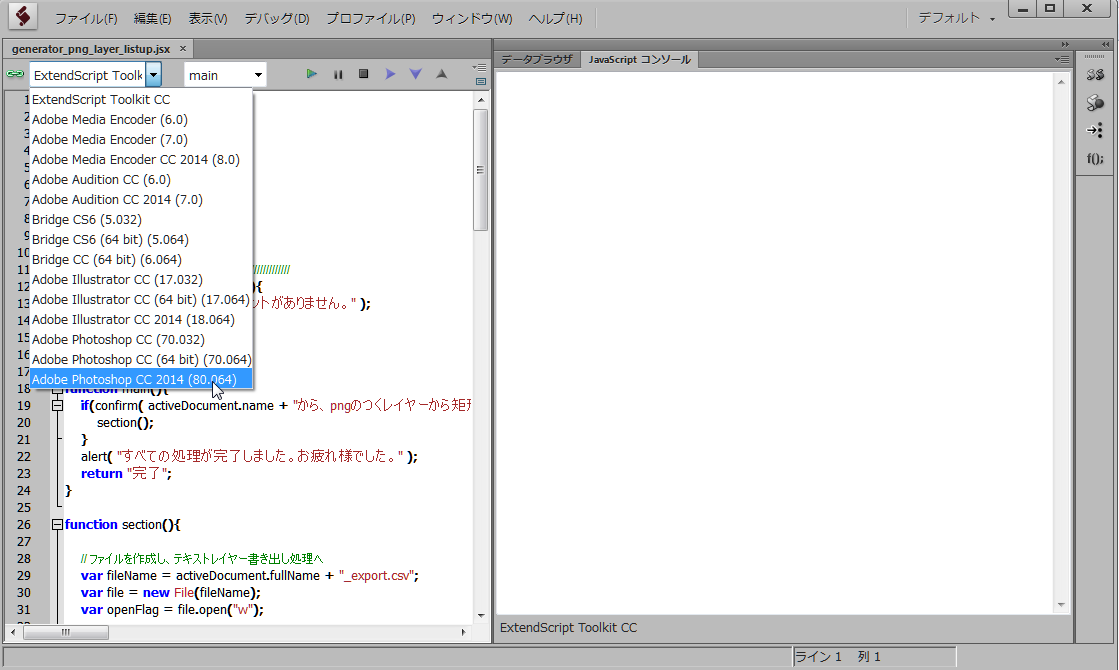1119x670 pixels.
Task: Collapse the section function fold marker
Action: (x=57, y=524)
